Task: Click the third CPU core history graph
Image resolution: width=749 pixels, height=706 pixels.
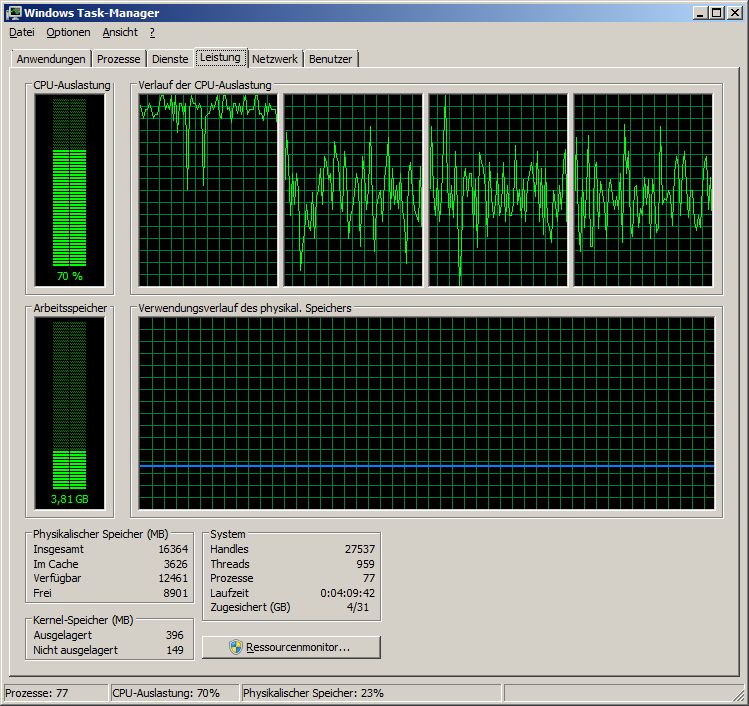Action: [498, 190]
